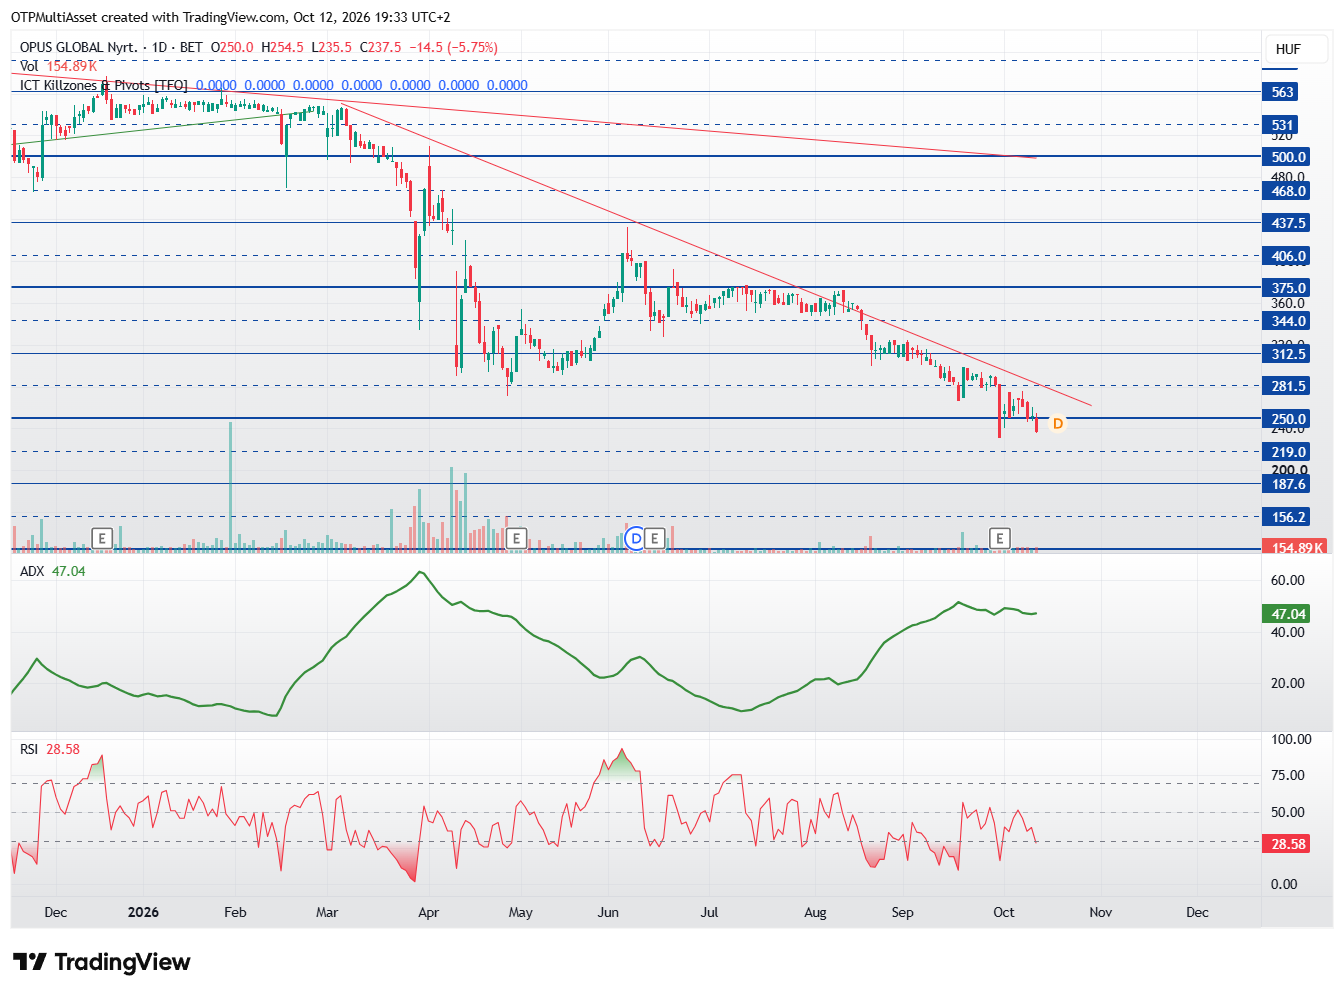Select the 375.0 price level label

pyautogui.click(x=1288, y=288)
